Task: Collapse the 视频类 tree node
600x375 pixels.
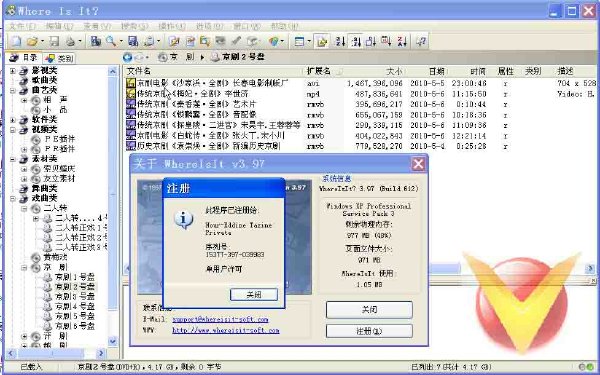Action: (13, 130)
